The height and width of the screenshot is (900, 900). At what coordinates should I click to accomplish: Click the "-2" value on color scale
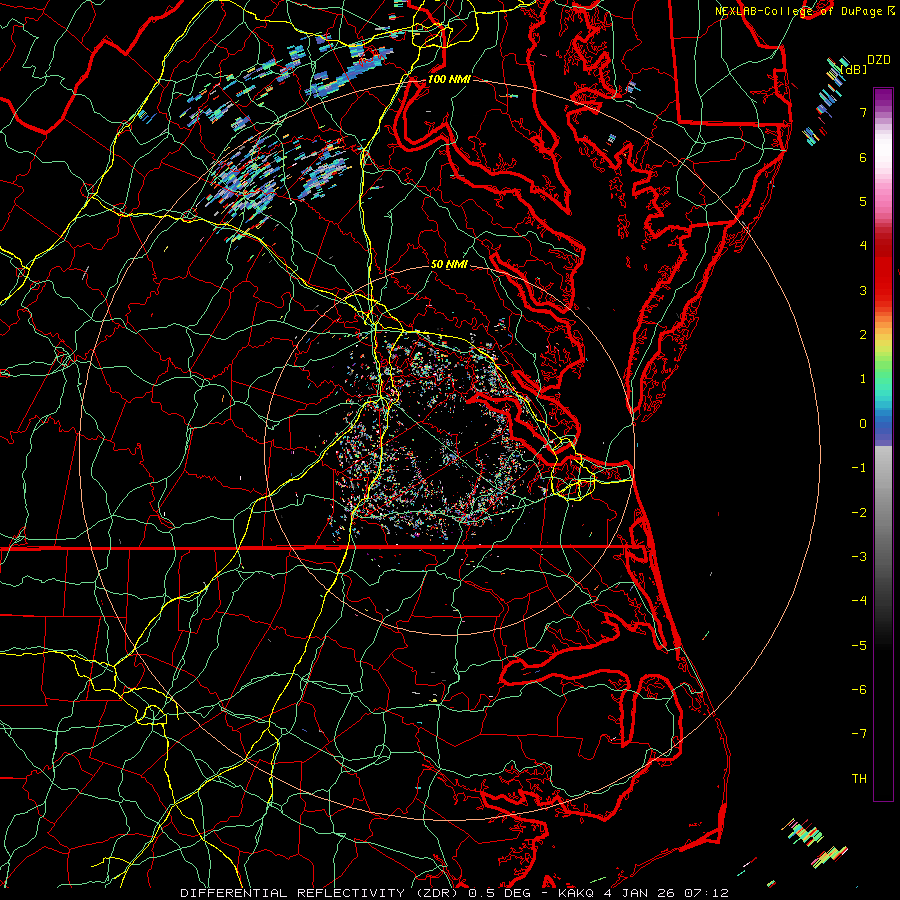click(x=859, y=513)
